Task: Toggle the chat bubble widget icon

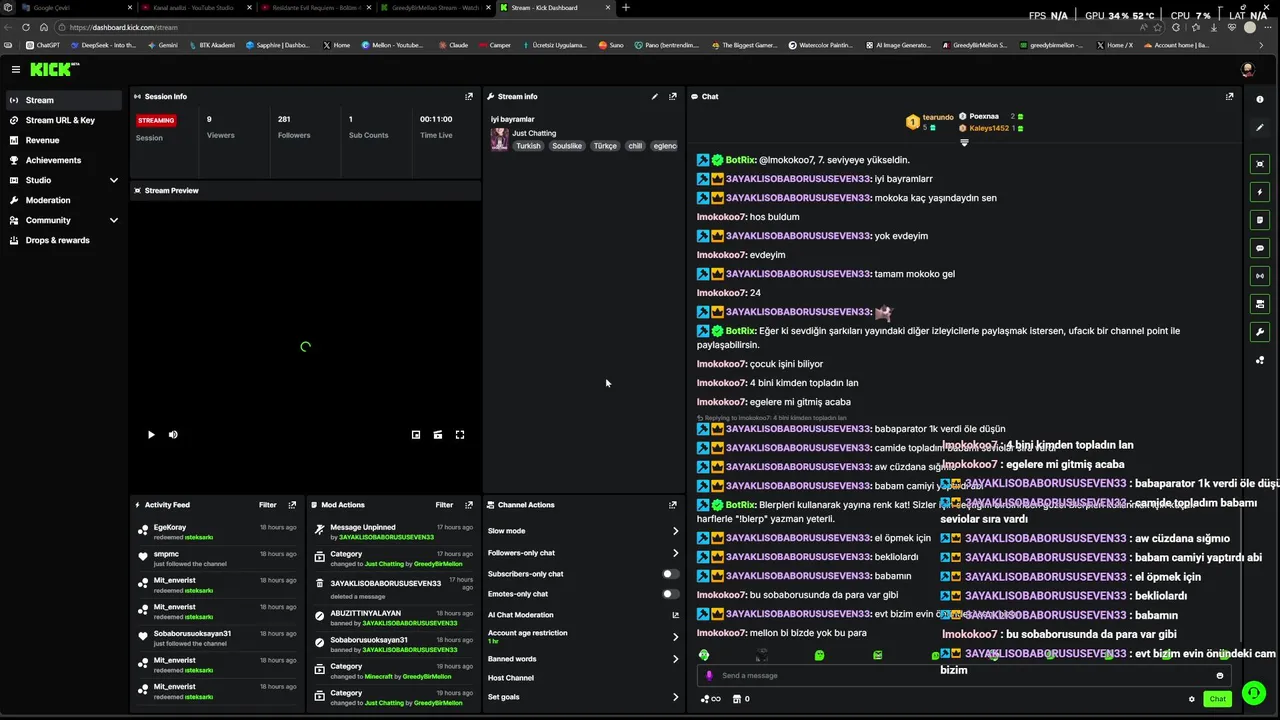Action: coord(1260,248)
